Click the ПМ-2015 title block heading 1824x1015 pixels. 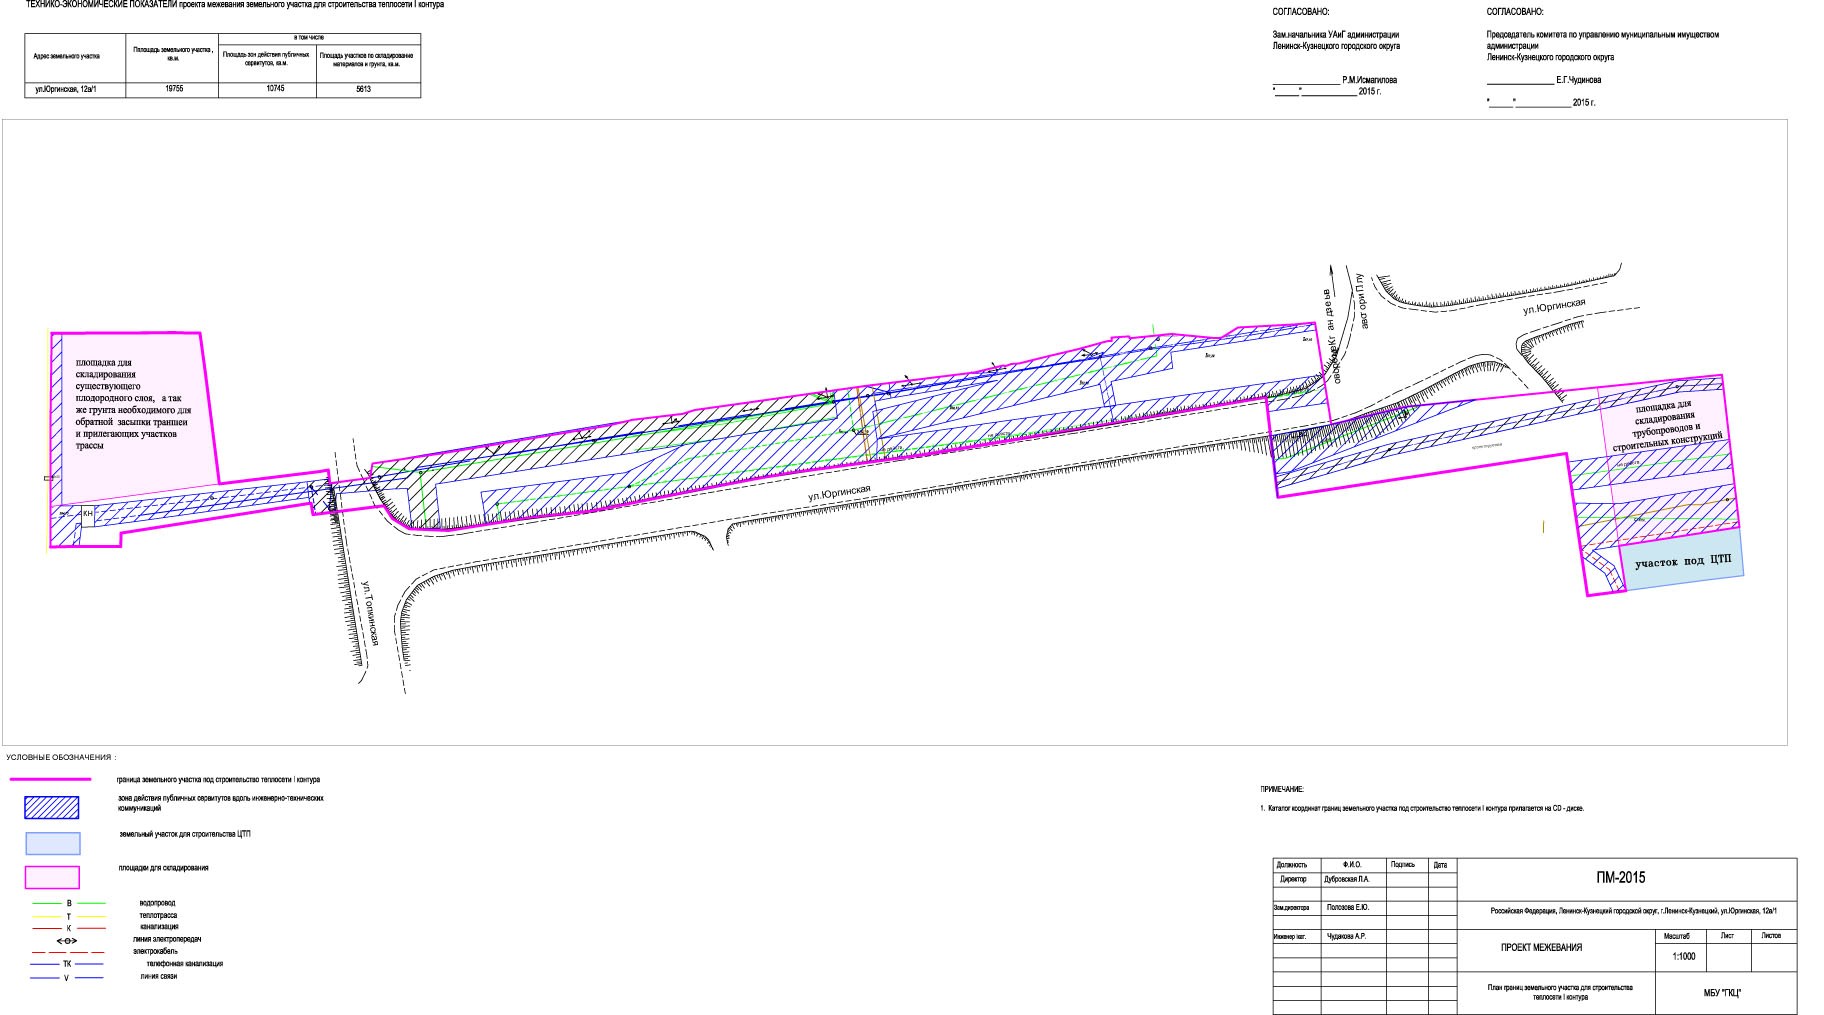1620,878
